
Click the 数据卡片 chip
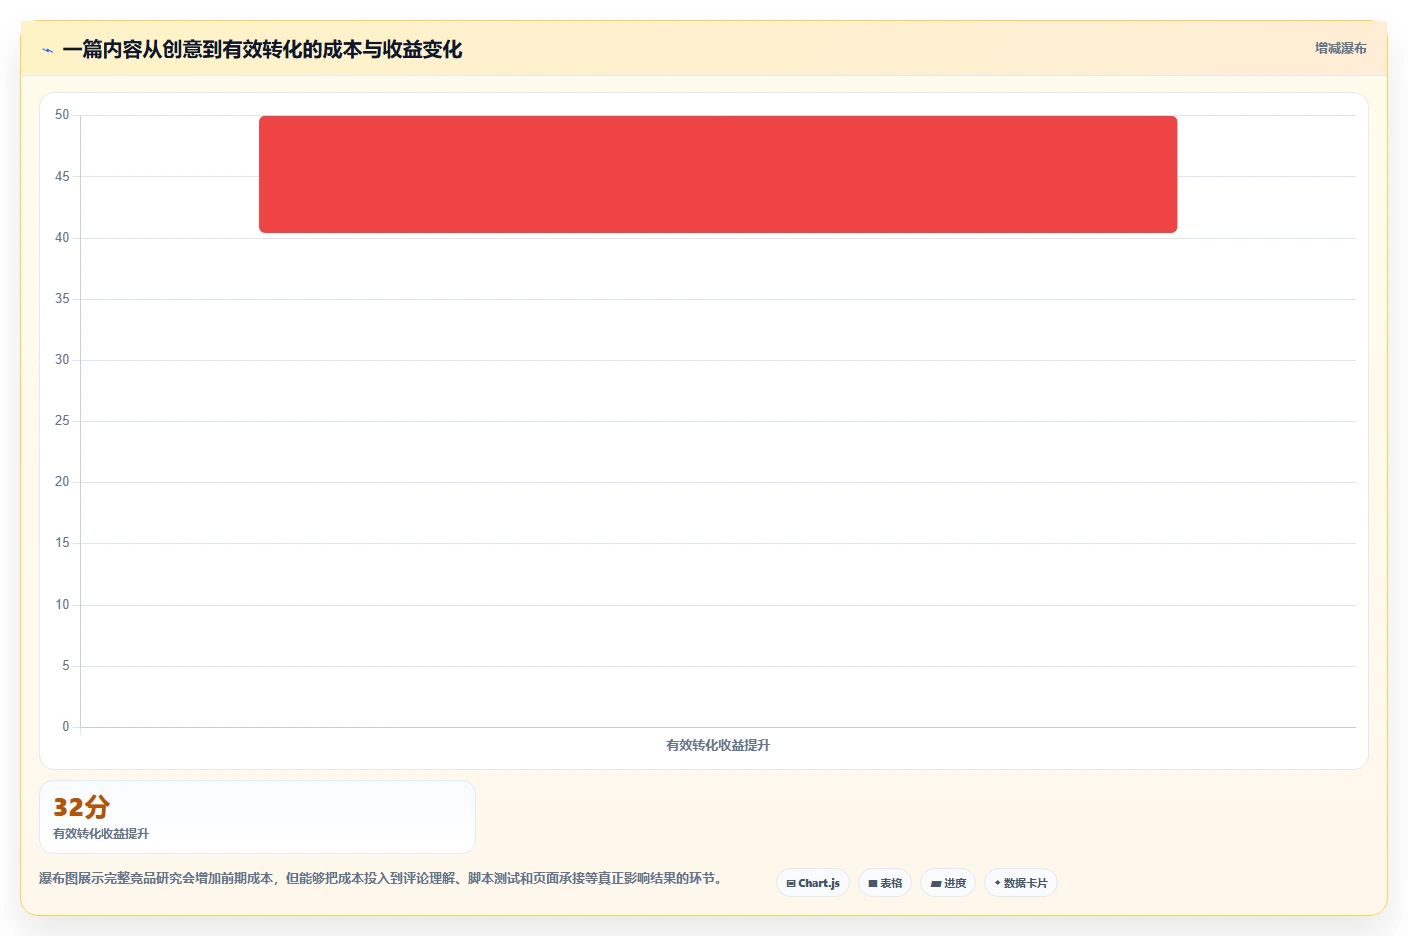point(1021,883)
